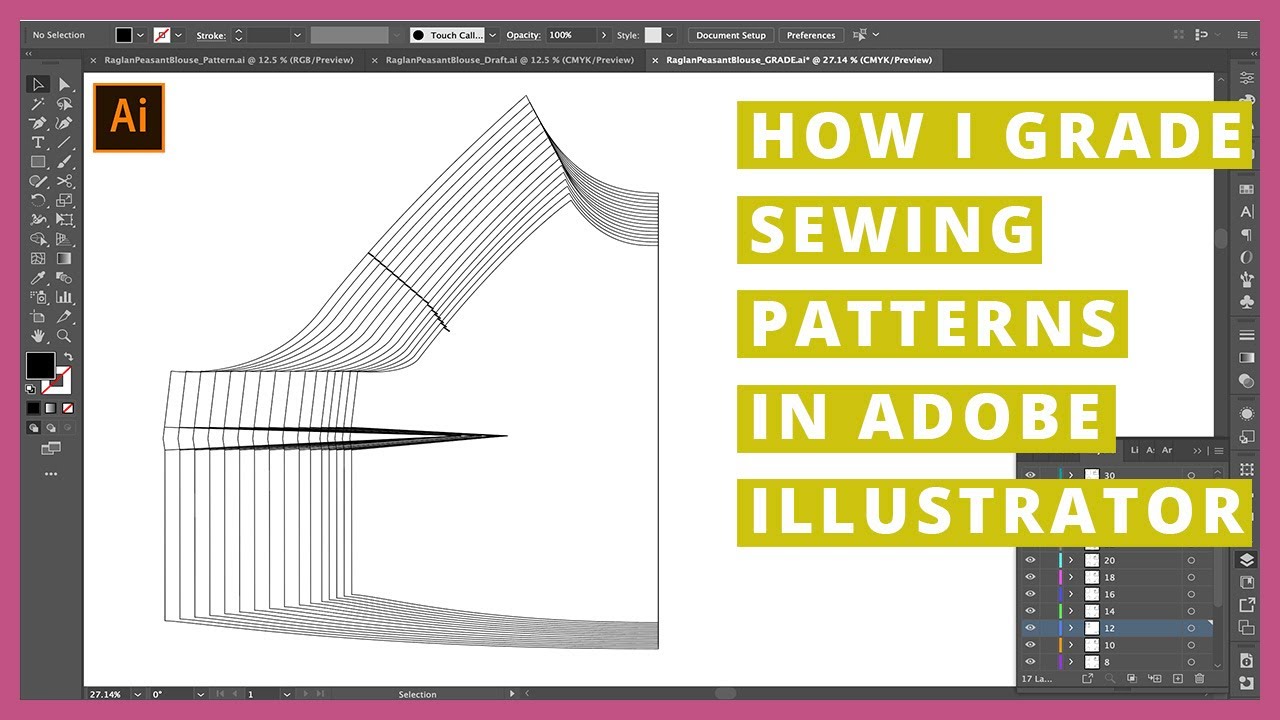Click the Opacity label link
1280x720 pixels.
[x=523, y=35]
